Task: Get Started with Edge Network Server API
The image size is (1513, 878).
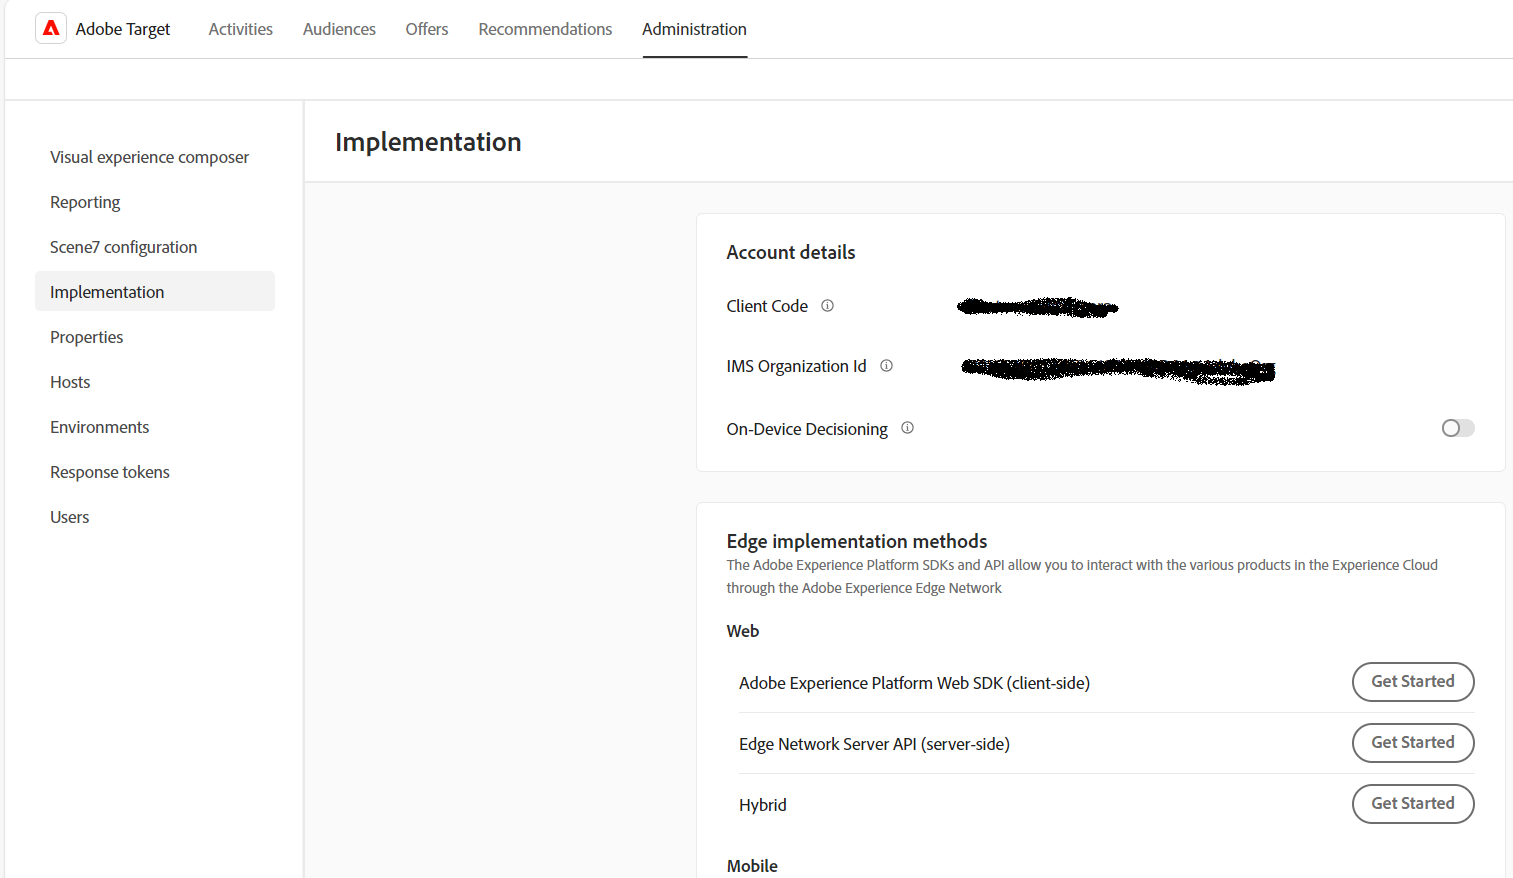Action: point(1413,743)
